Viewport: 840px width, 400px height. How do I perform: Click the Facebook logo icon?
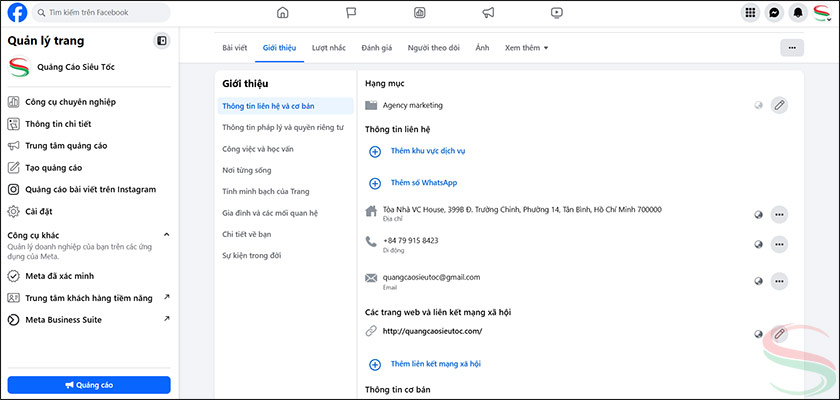[15, 13]
